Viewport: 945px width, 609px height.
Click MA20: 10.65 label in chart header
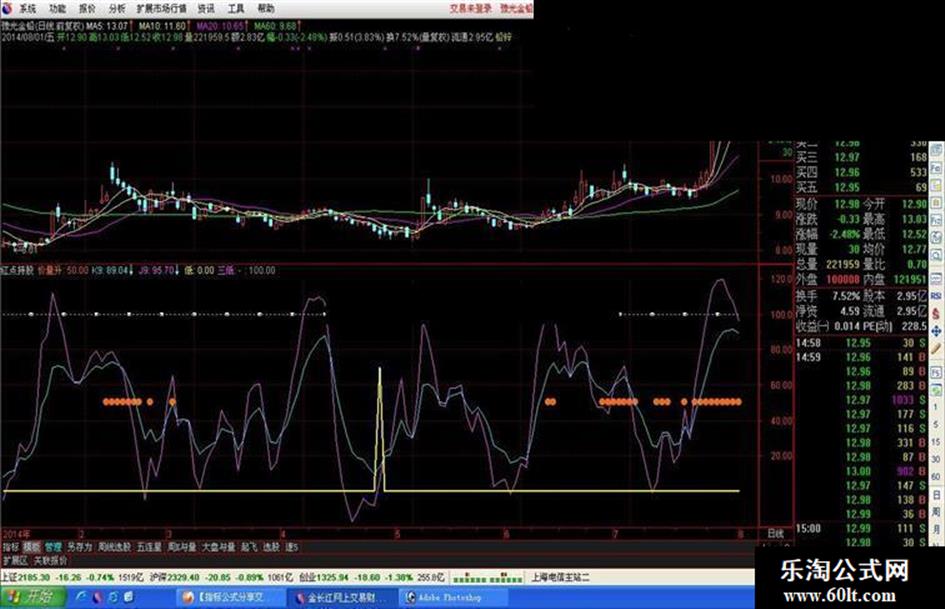pyautogui.click(x=221, y=27)
